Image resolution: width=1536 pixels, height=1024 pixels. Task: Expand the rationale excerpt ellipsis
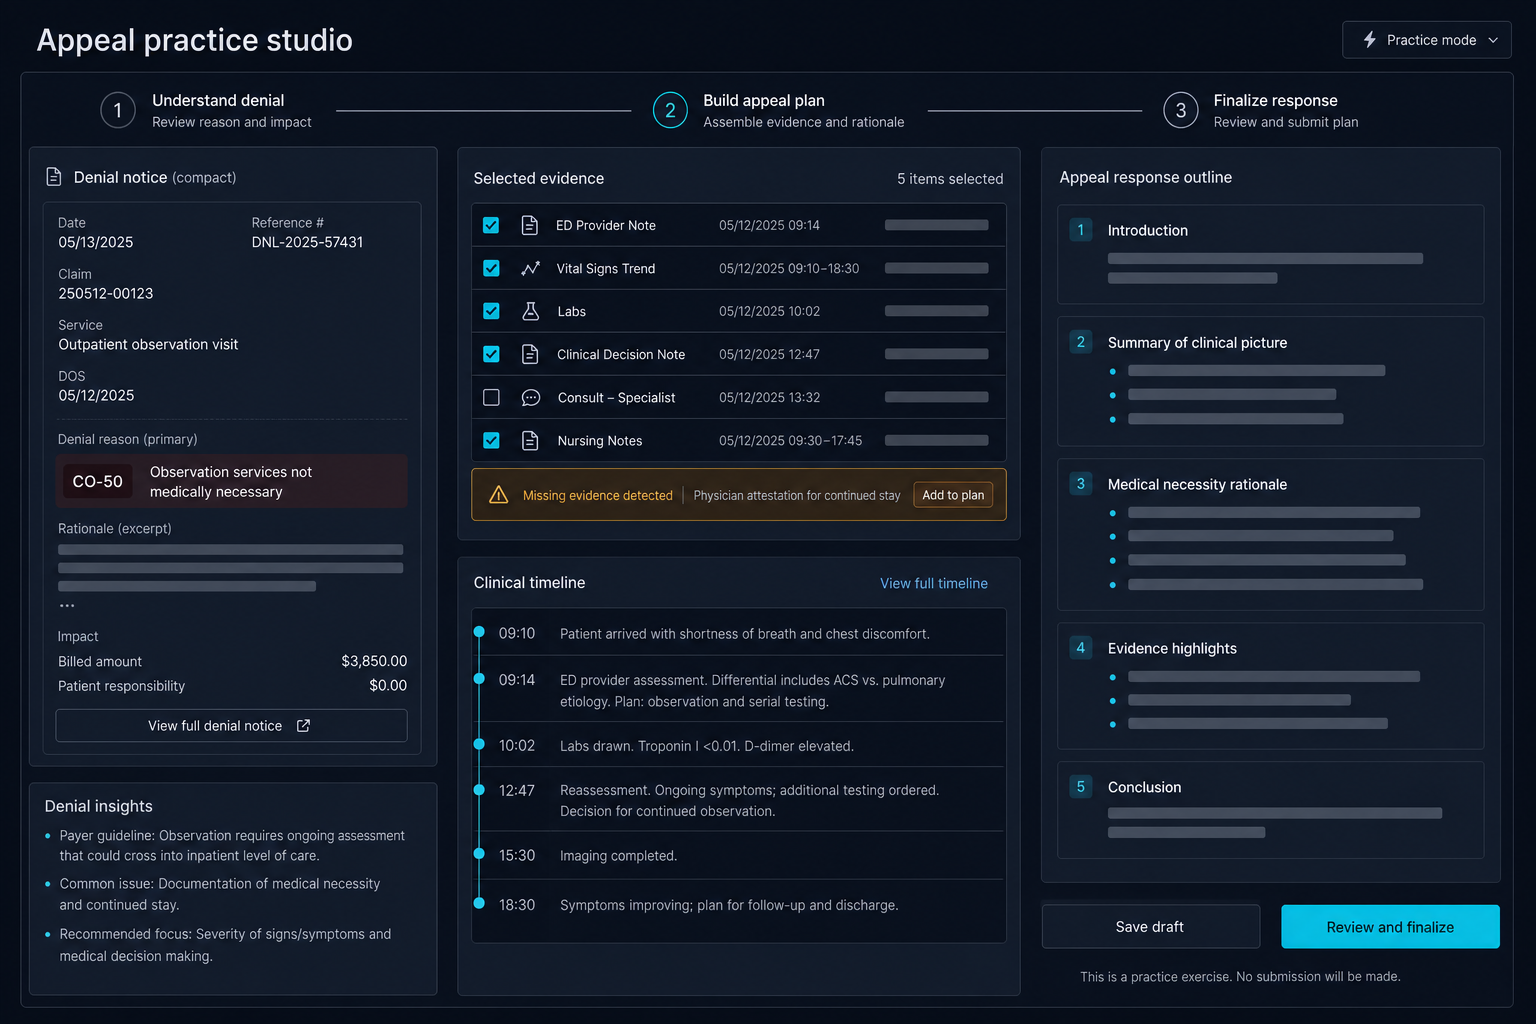coord(67,606)
